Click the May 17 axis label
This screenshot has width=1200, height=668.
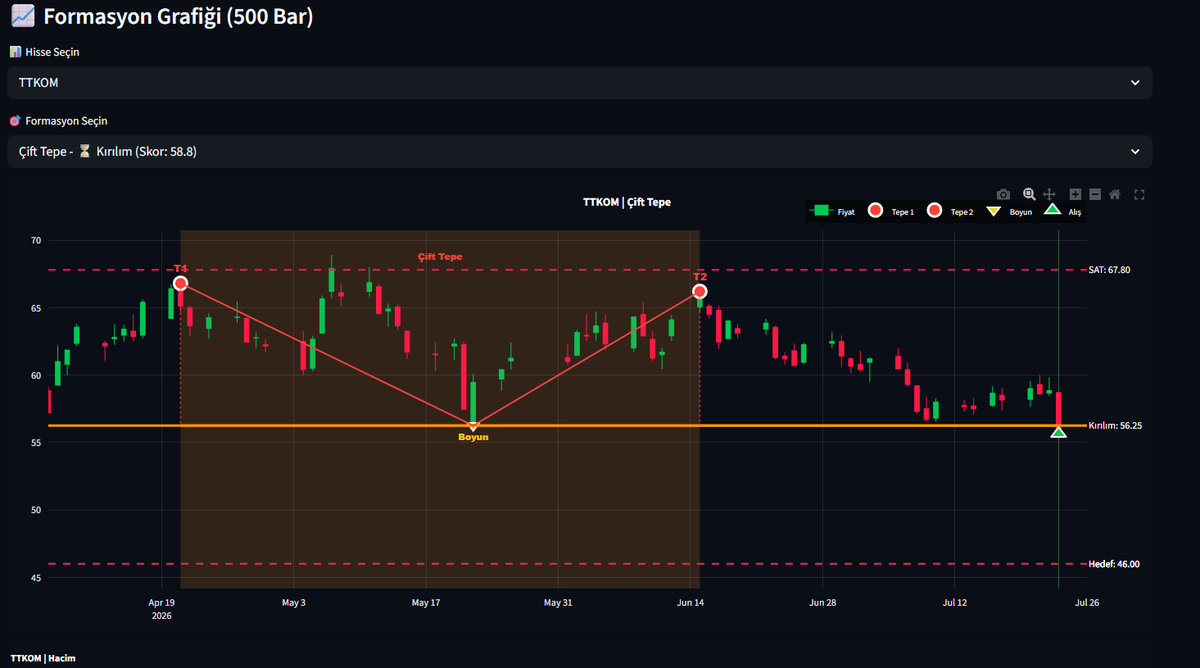coord(426,603)
